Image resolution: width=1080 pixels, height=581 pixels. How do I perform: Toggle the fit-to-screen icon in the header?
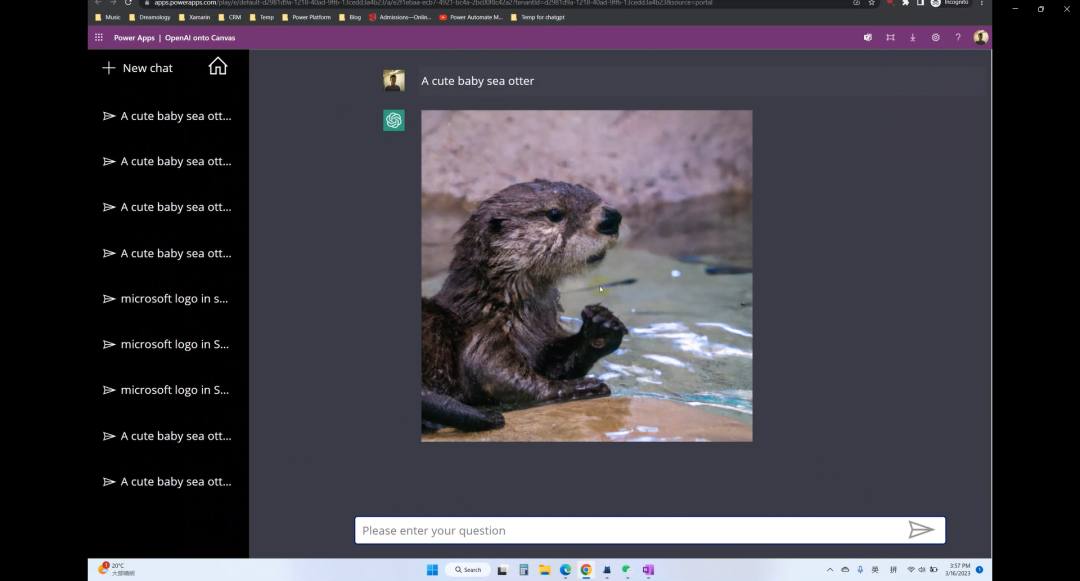pyautogui.click(x=890, y=38)
